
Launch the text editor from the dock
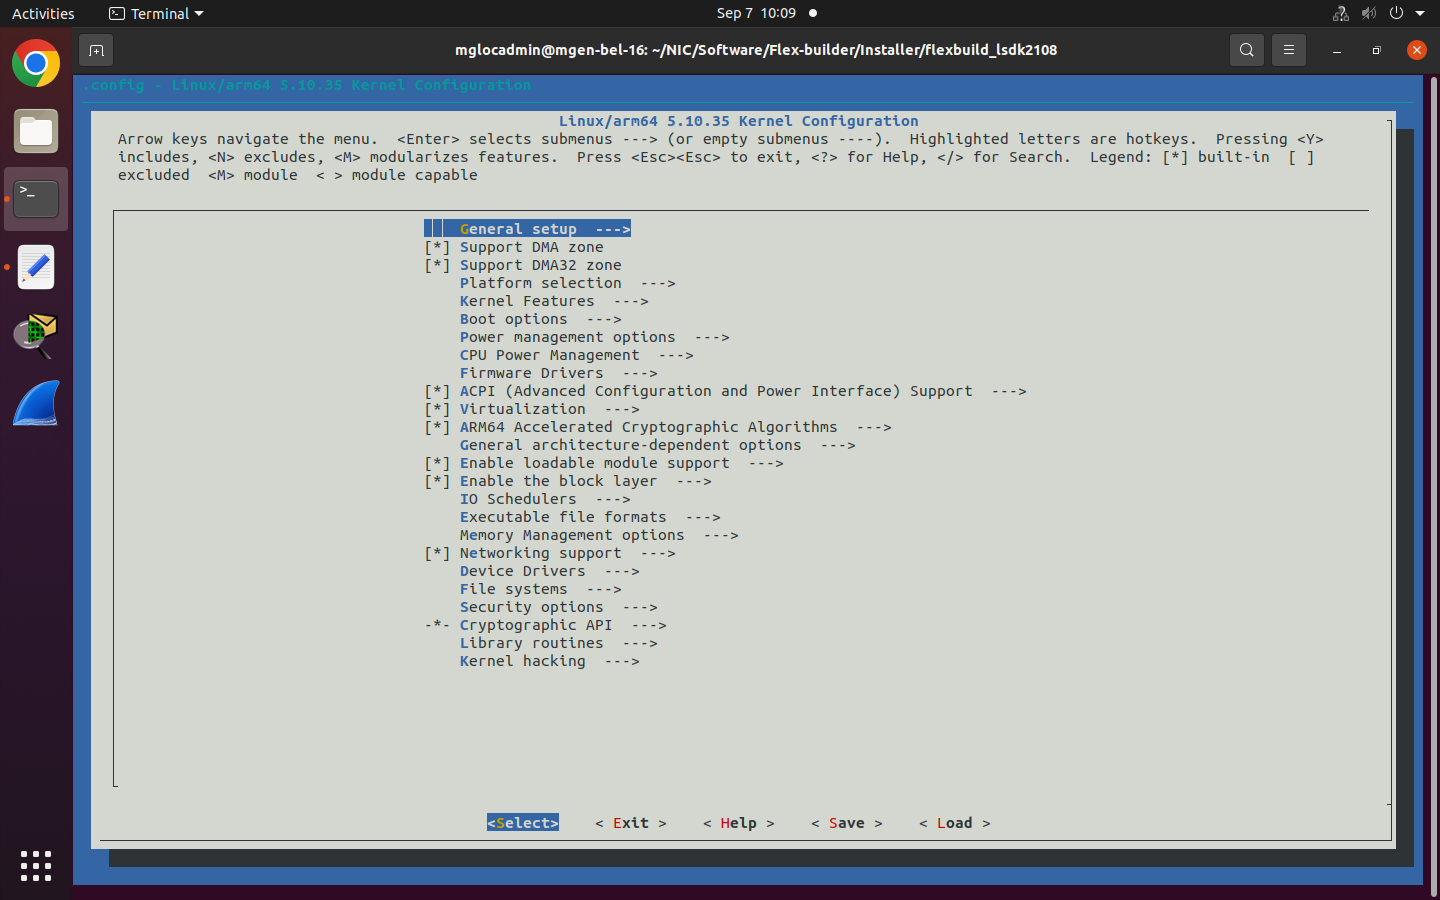[35, 267]
